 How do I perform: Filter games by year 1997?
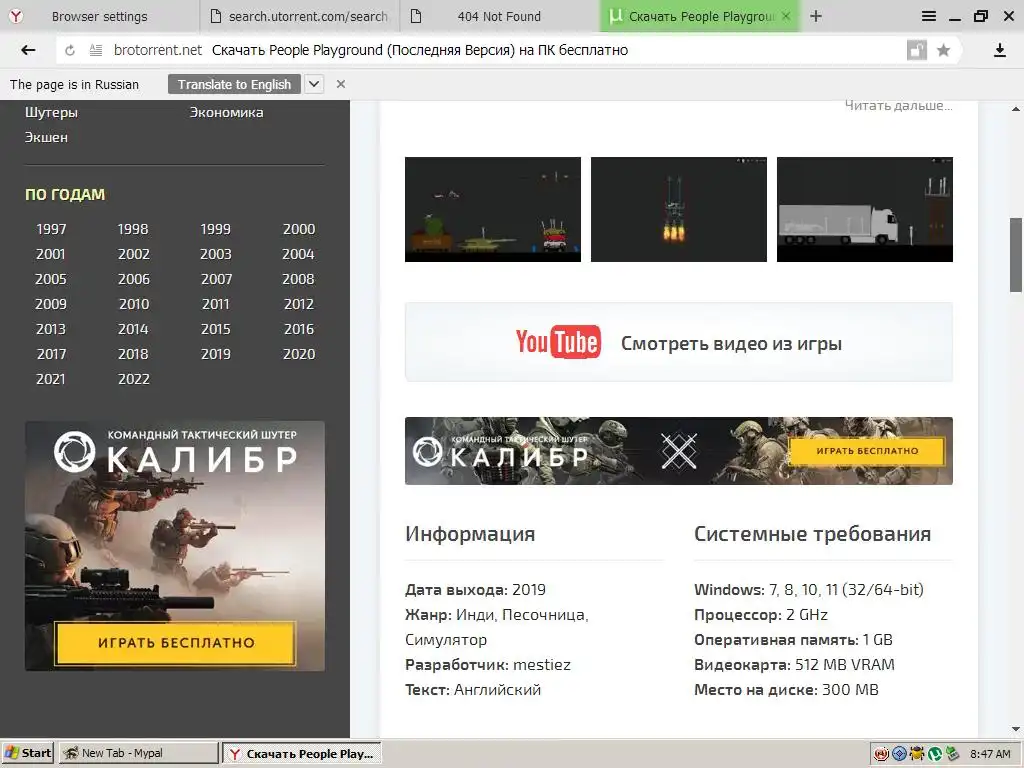(x=51, y=229)
